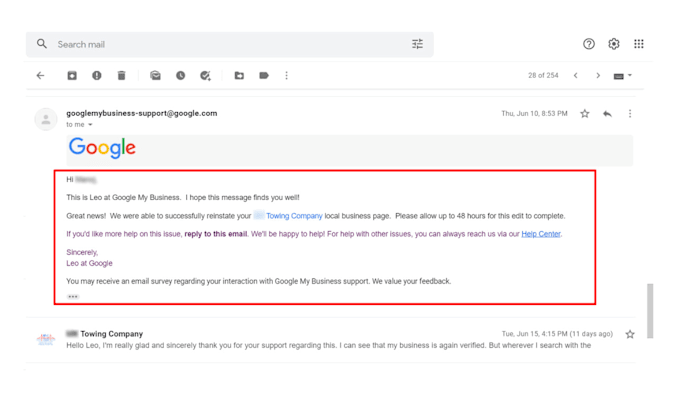Snooze this conversation

(x=180, y=75)
